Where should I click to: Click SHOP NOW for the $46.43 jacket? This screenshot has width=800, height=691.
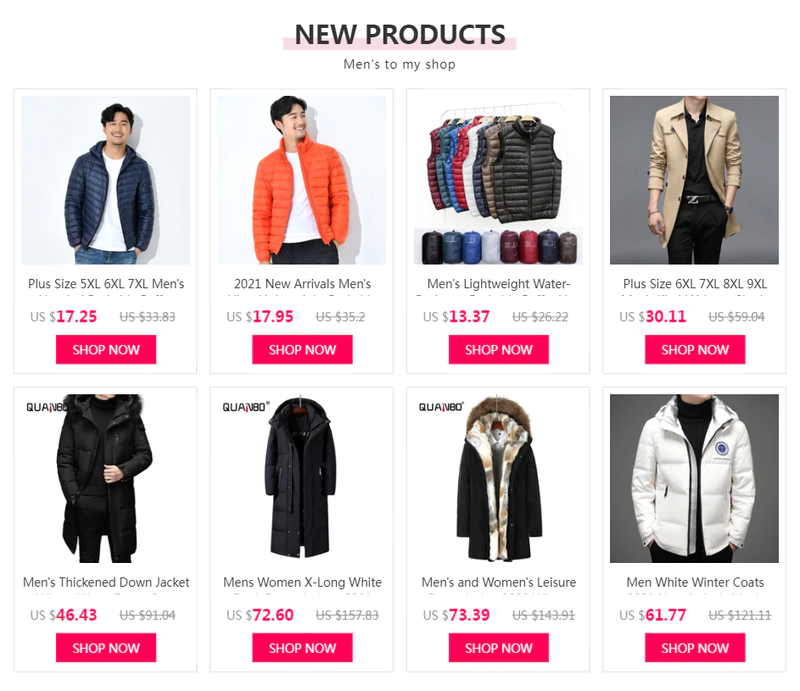click(x=106, y=648)
